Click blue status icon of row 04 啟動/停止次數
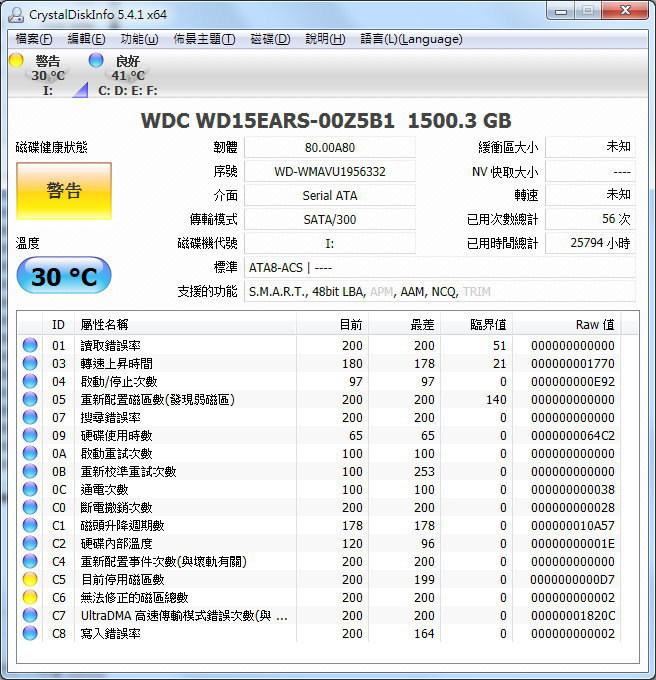The height and width of the screenshot is (680, 656). [x=30, y=381]
